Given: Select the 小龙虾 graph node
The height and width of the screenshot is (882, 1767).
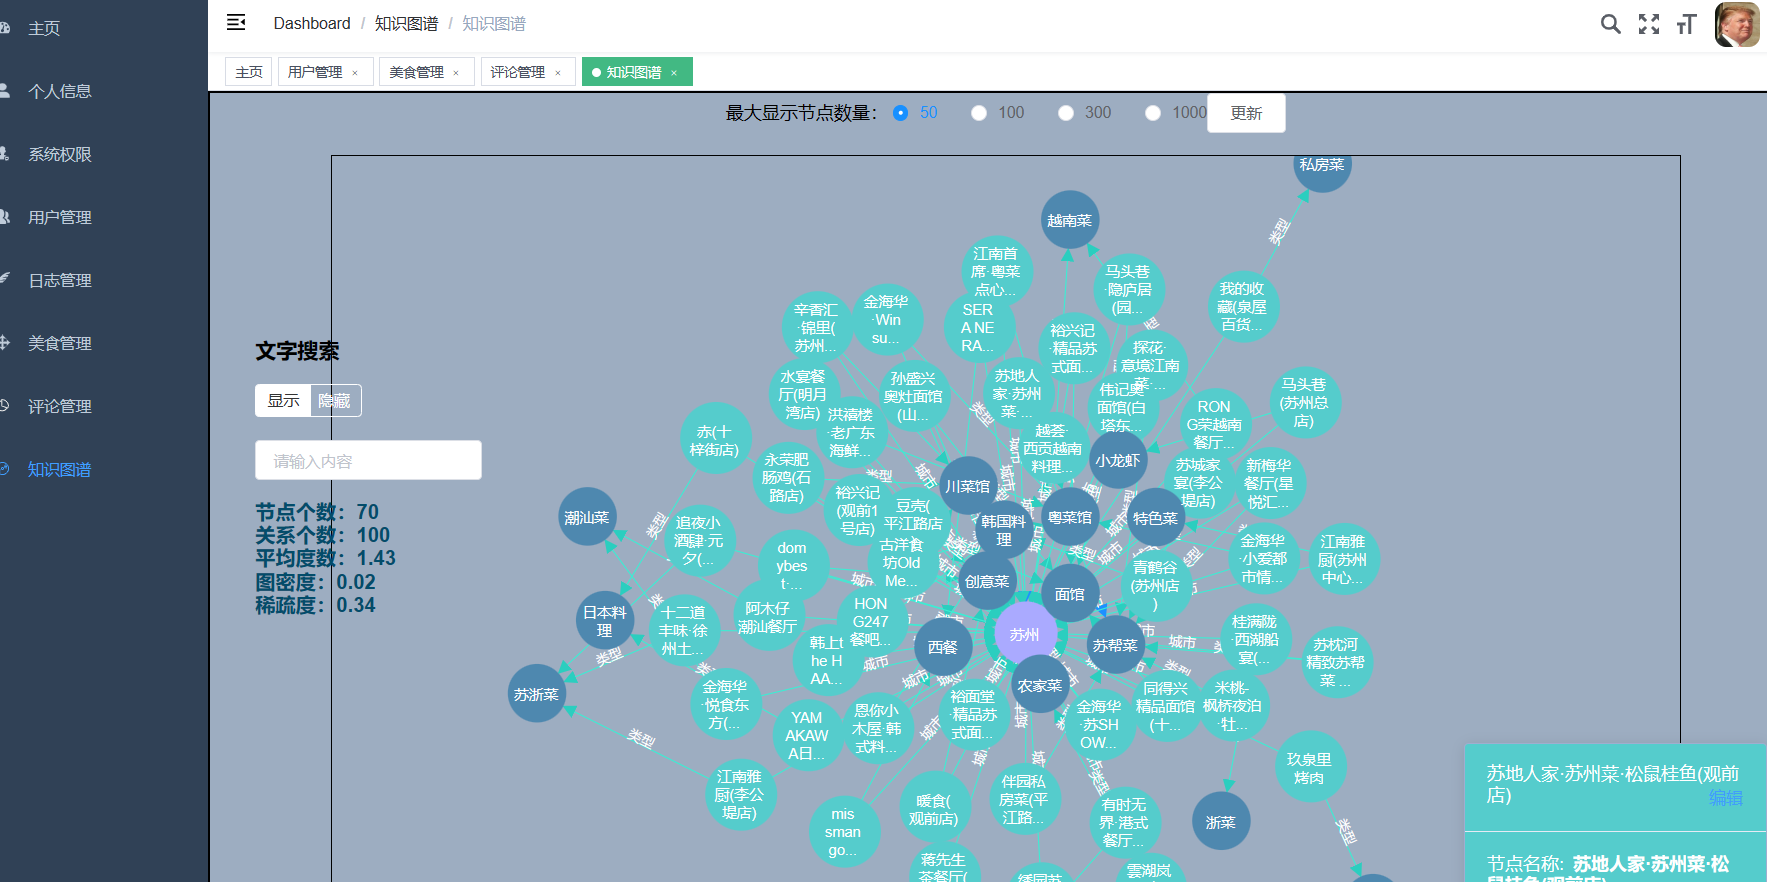Looking at the screenshot, I should coord(1118,460).
